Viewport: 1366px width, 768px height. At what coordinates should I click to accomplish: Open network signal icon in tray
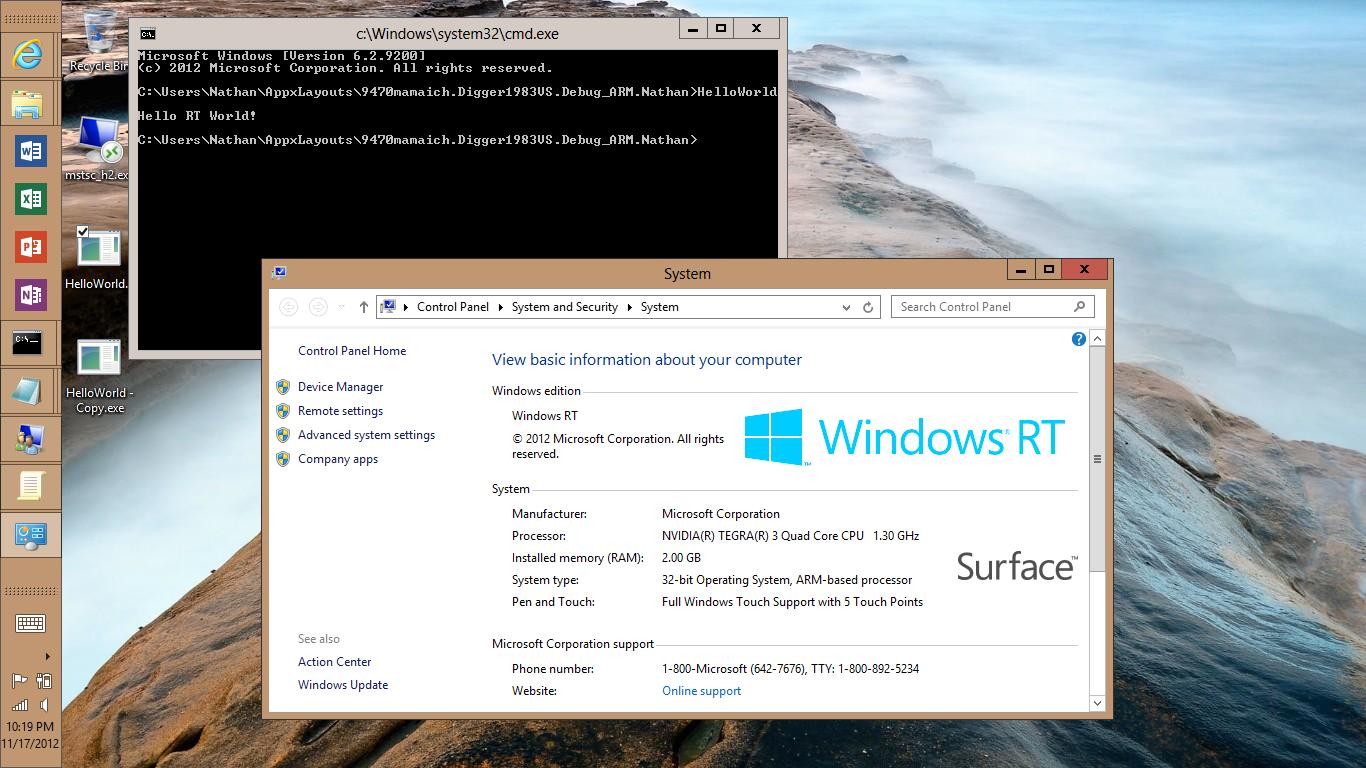19,705
